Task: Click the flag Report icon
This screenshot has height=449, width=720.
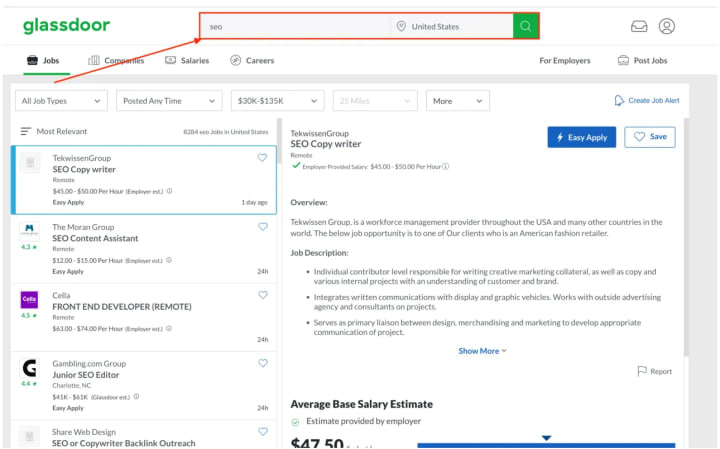Action: pyautogui.click(x=642, y=371)
